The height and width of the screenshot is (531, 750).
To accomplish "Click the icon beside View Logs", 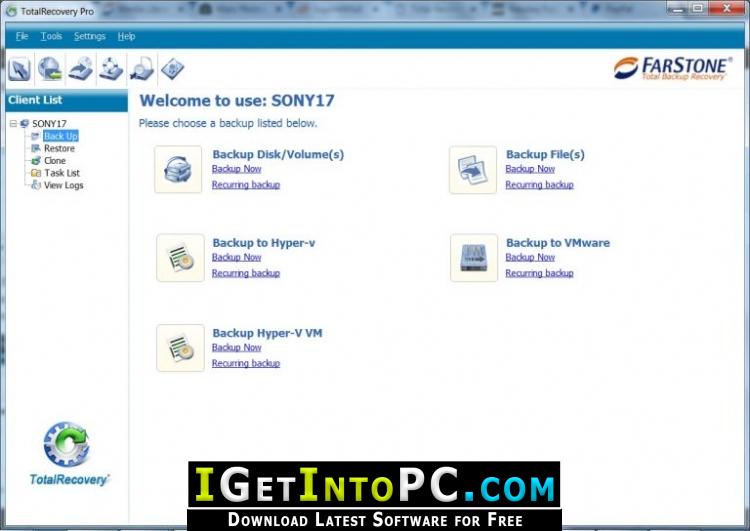I will pyautogui.click(x=35, y=185).
